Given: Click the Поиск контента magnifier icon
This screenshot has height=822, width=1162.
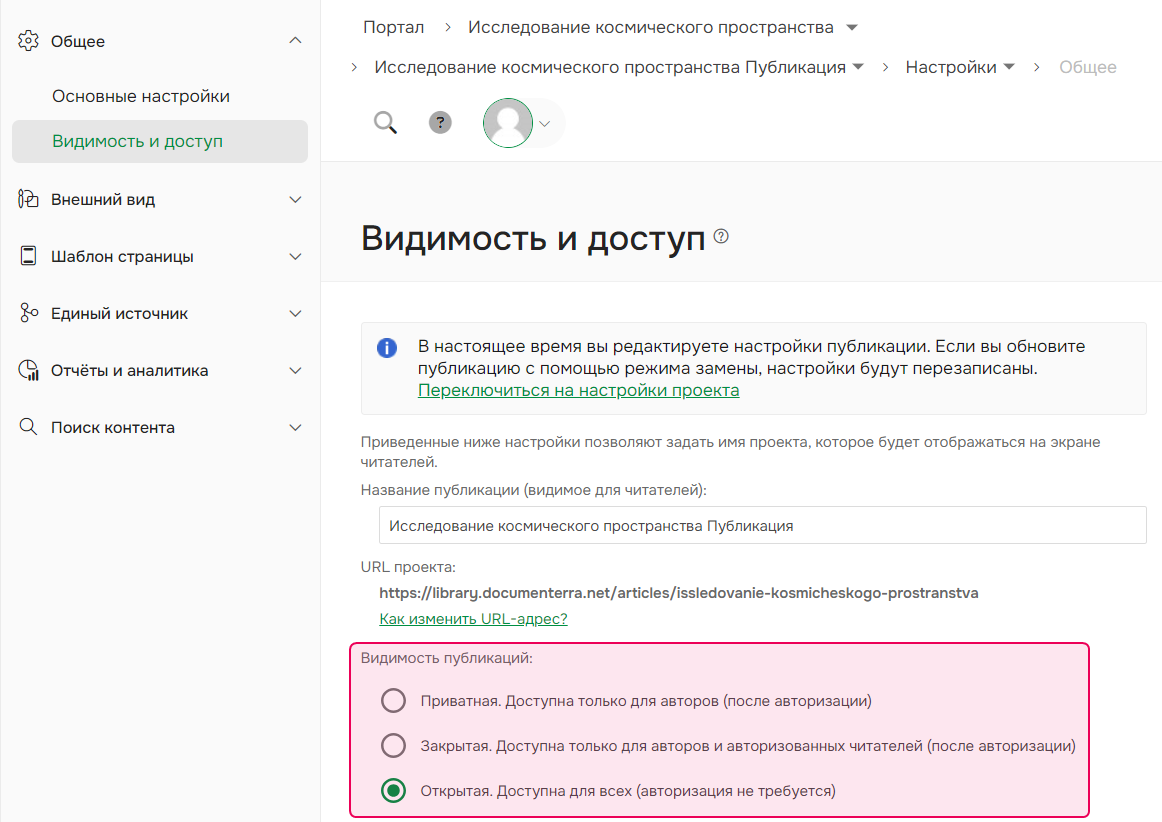Looking at the screenshot, I should [26, 426].
